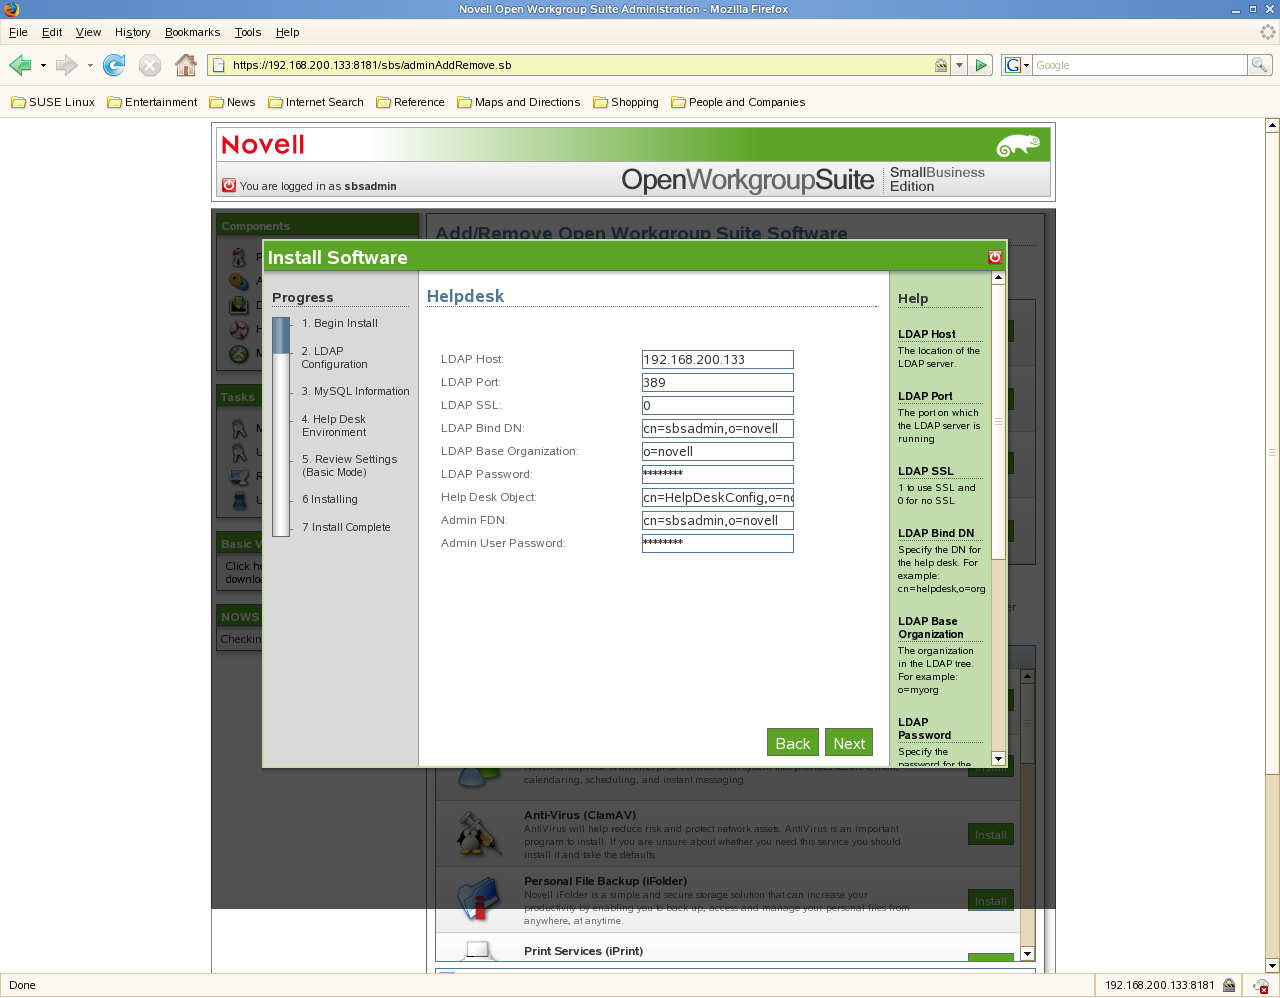Click the Google search box
1280x998 pixels.
tap(1140, 65)
